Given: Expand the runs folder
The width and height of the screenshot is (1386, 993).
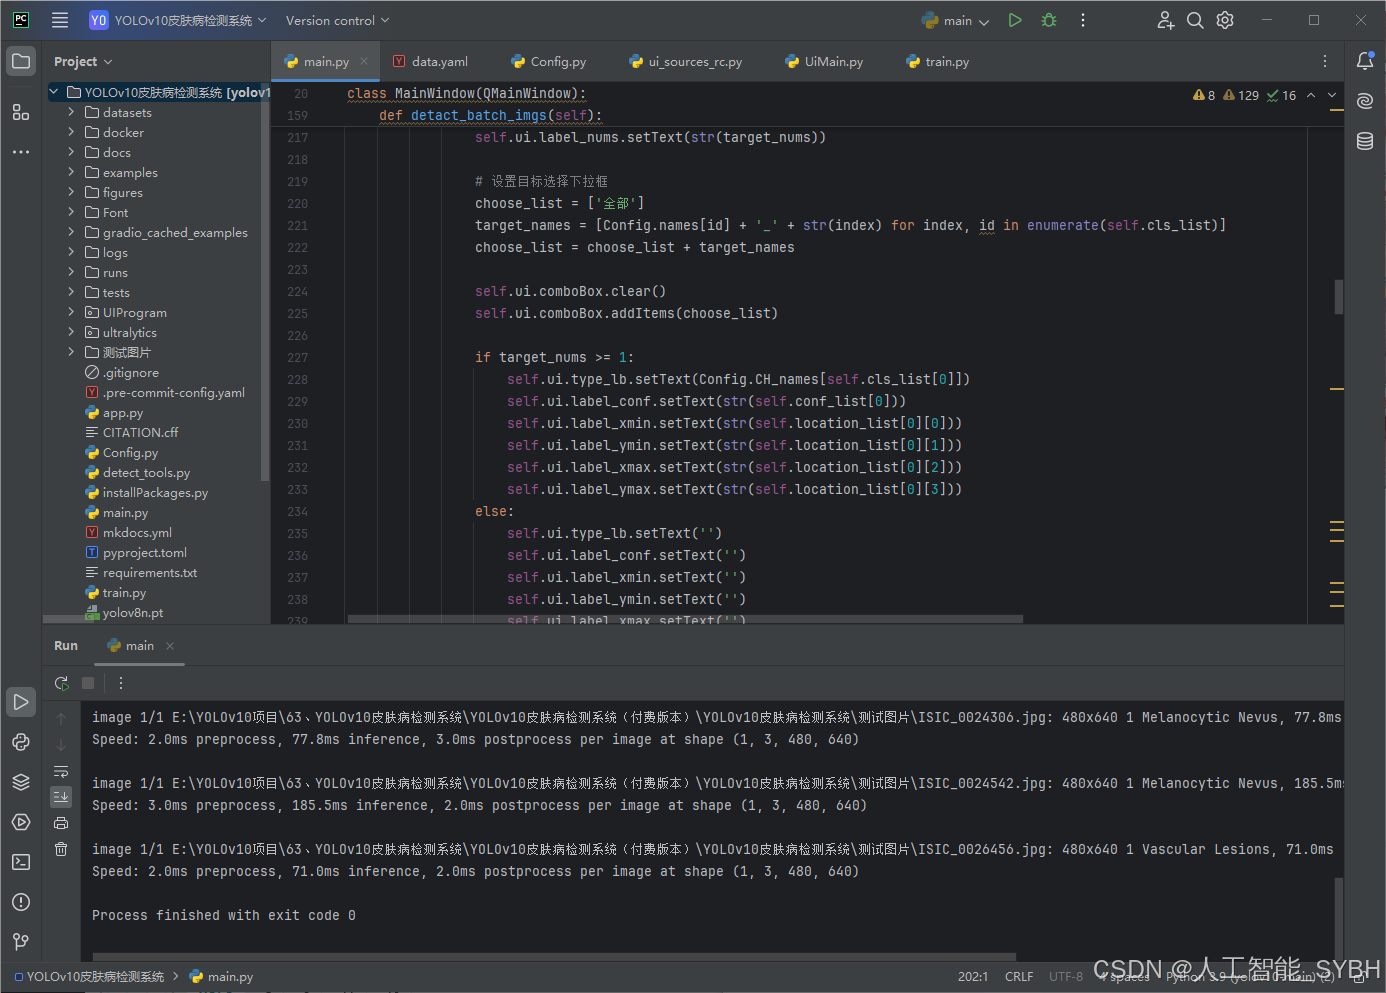Looking at the screenshot, I should 71,272.
